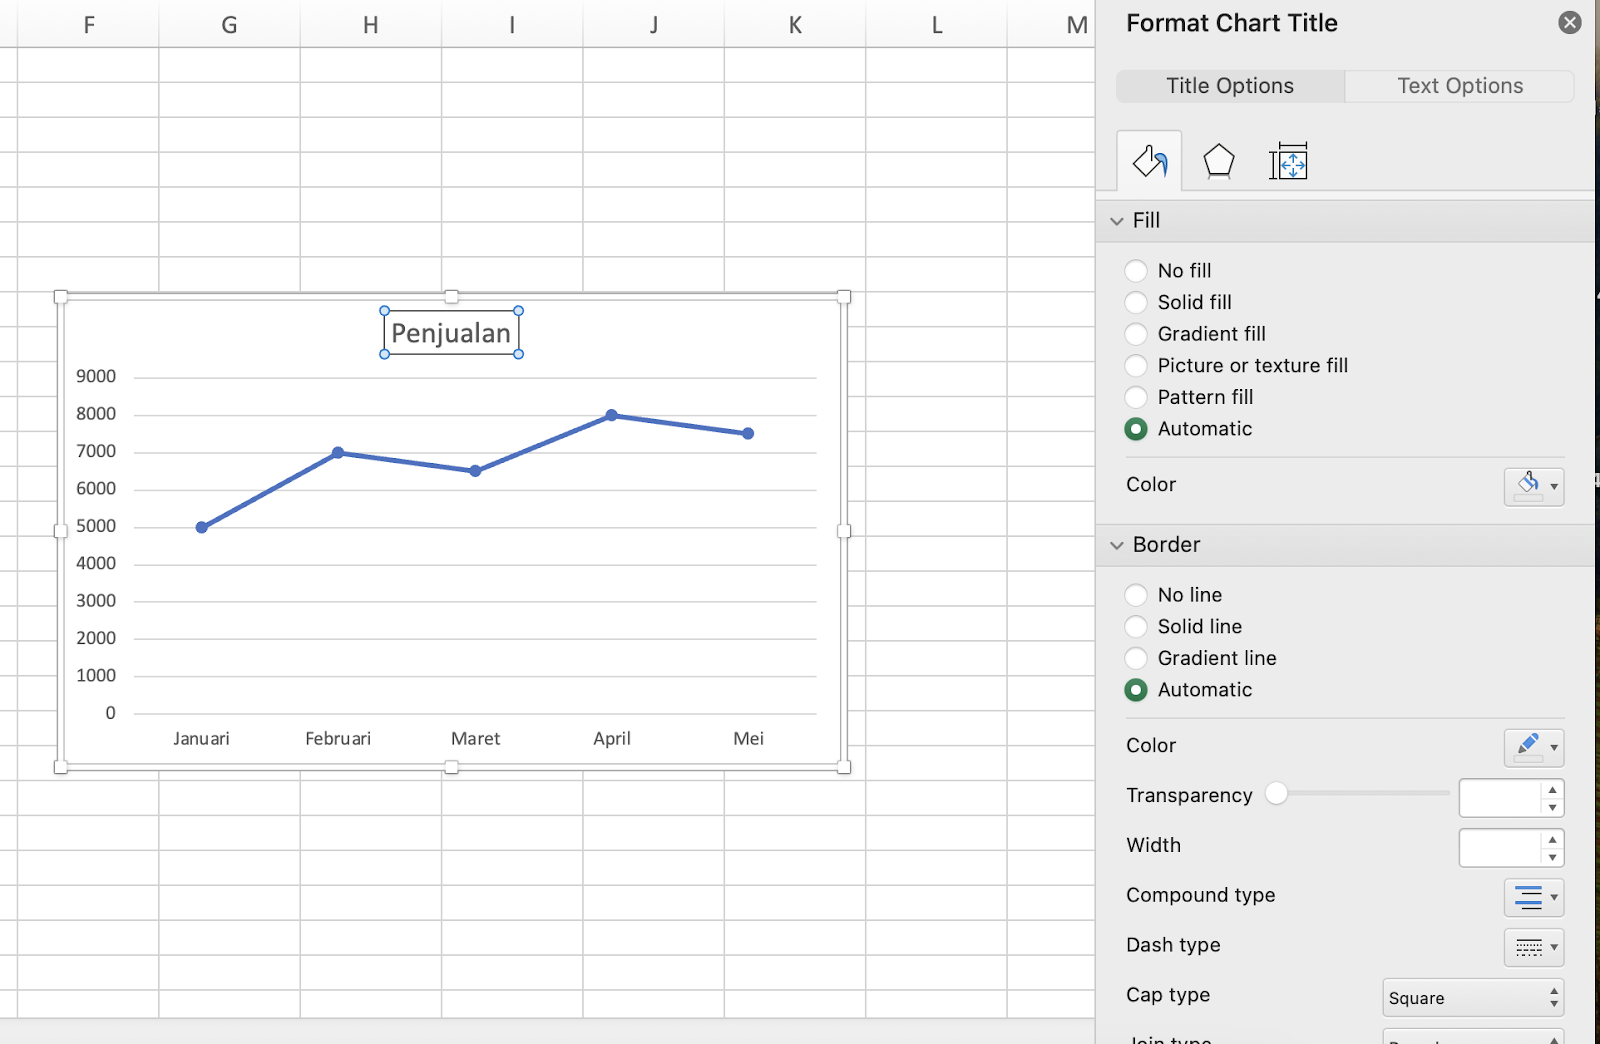Open the Effects pentagon tab
The width and height of the screenshot is (1600, 1044).
tap(1218, 161)
